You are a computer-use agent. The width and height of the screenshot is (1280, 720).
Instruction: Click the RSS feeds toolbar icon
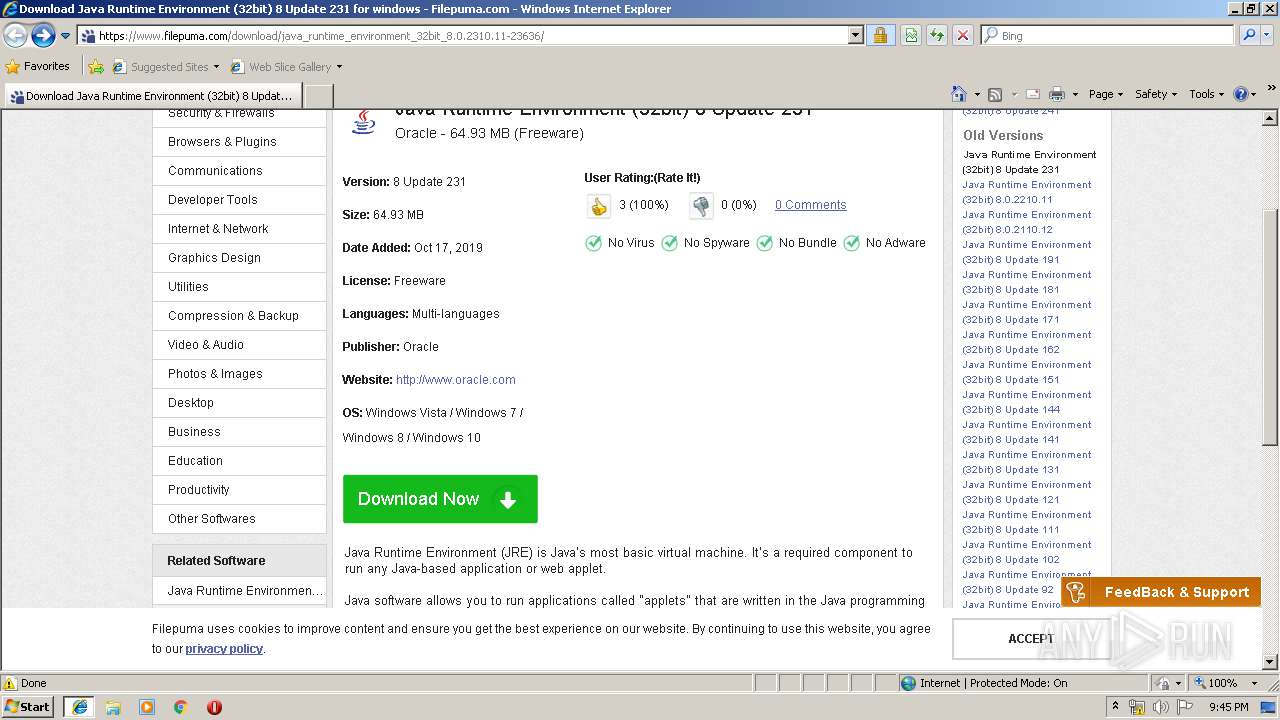point(995,94)
